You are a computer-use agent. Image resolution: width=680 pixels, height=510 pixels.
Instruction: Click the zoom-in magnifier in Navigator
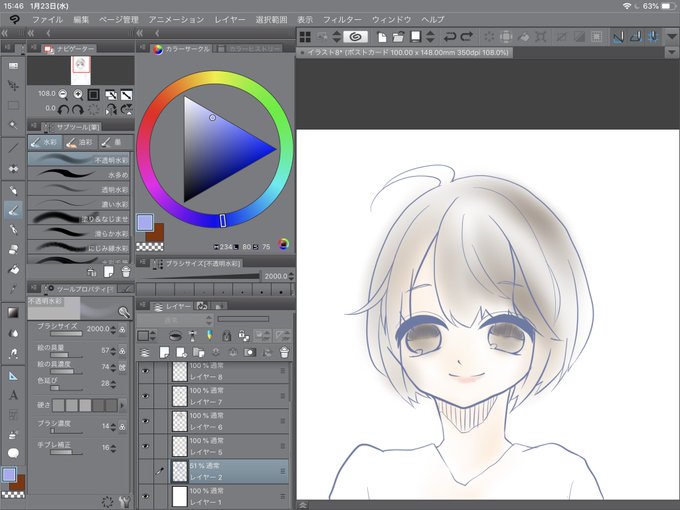(x=78, y=94)
